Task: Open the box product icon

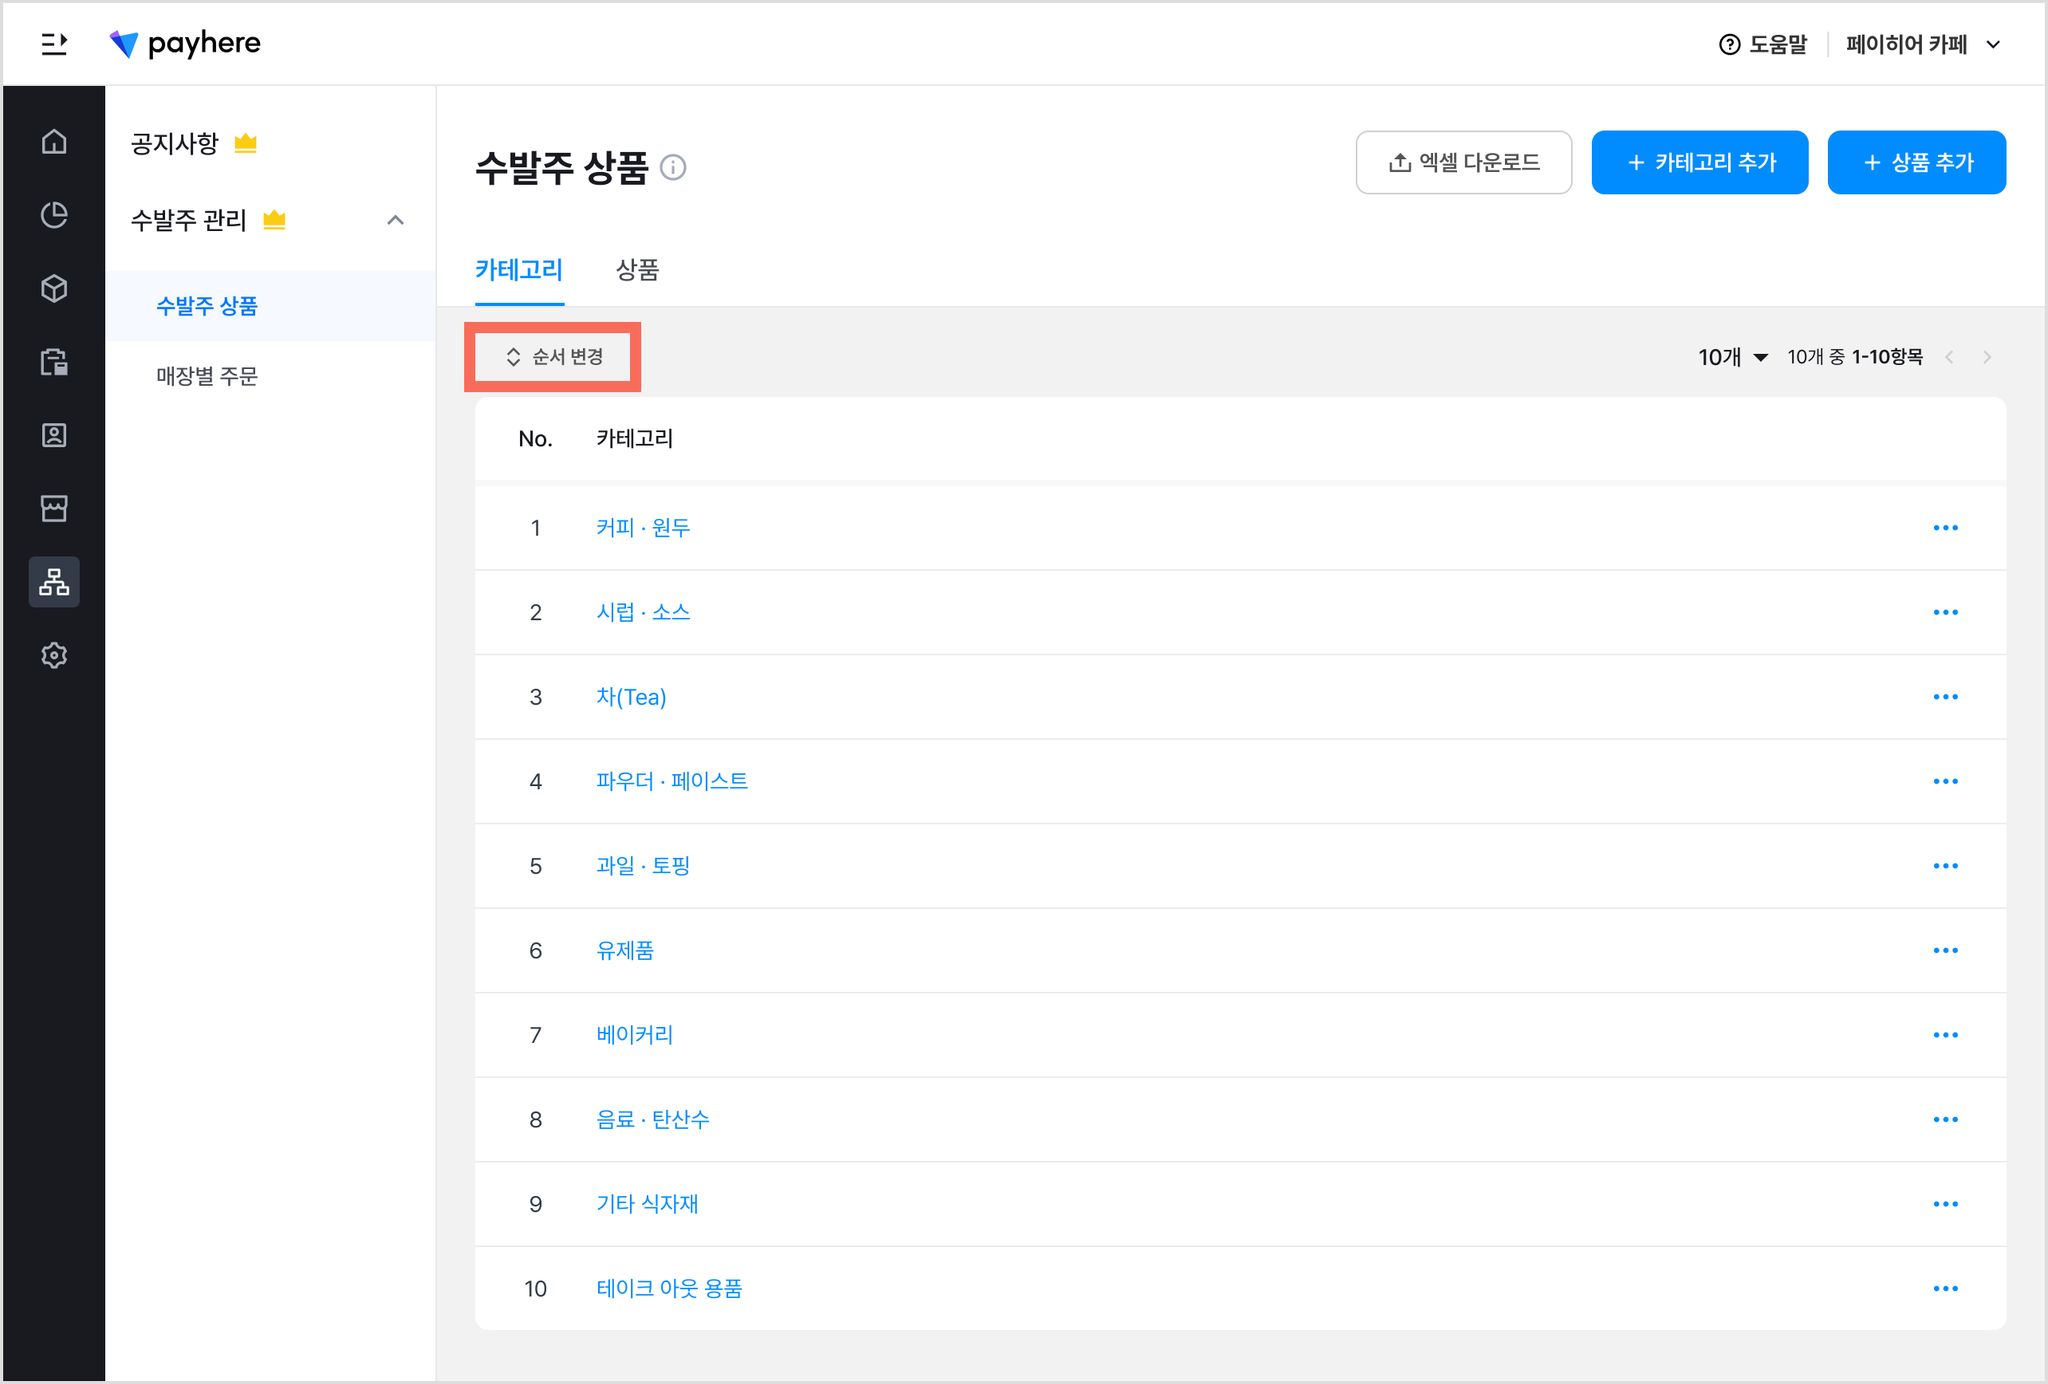Action: pos(54,288)
